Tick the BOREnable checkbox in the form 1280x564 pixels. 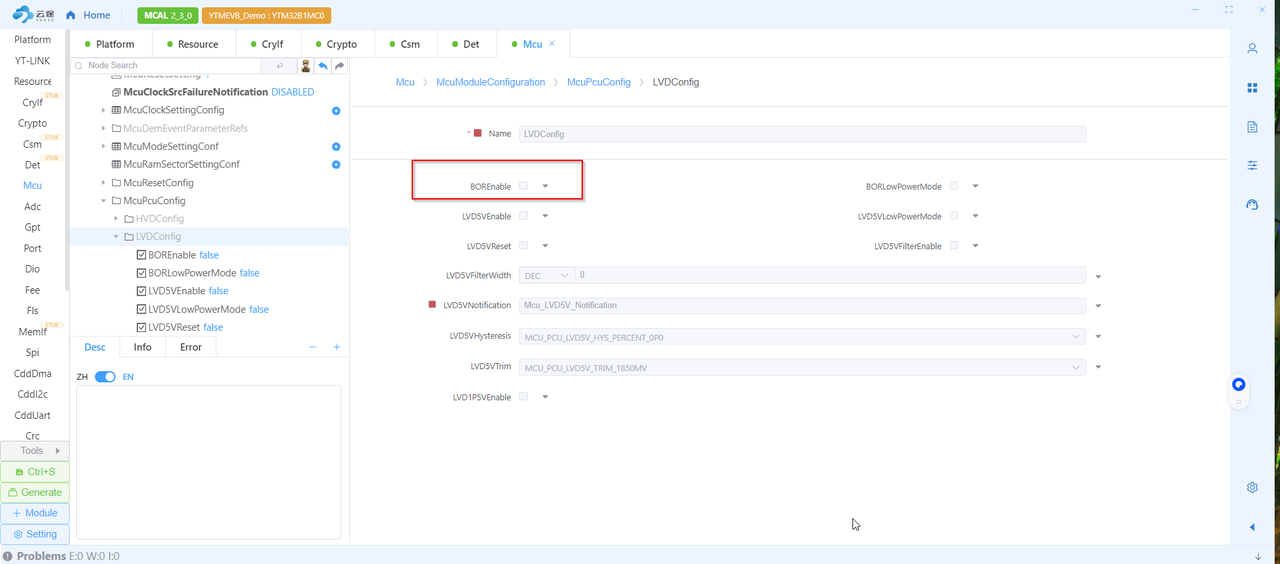[x=523, y=186]
